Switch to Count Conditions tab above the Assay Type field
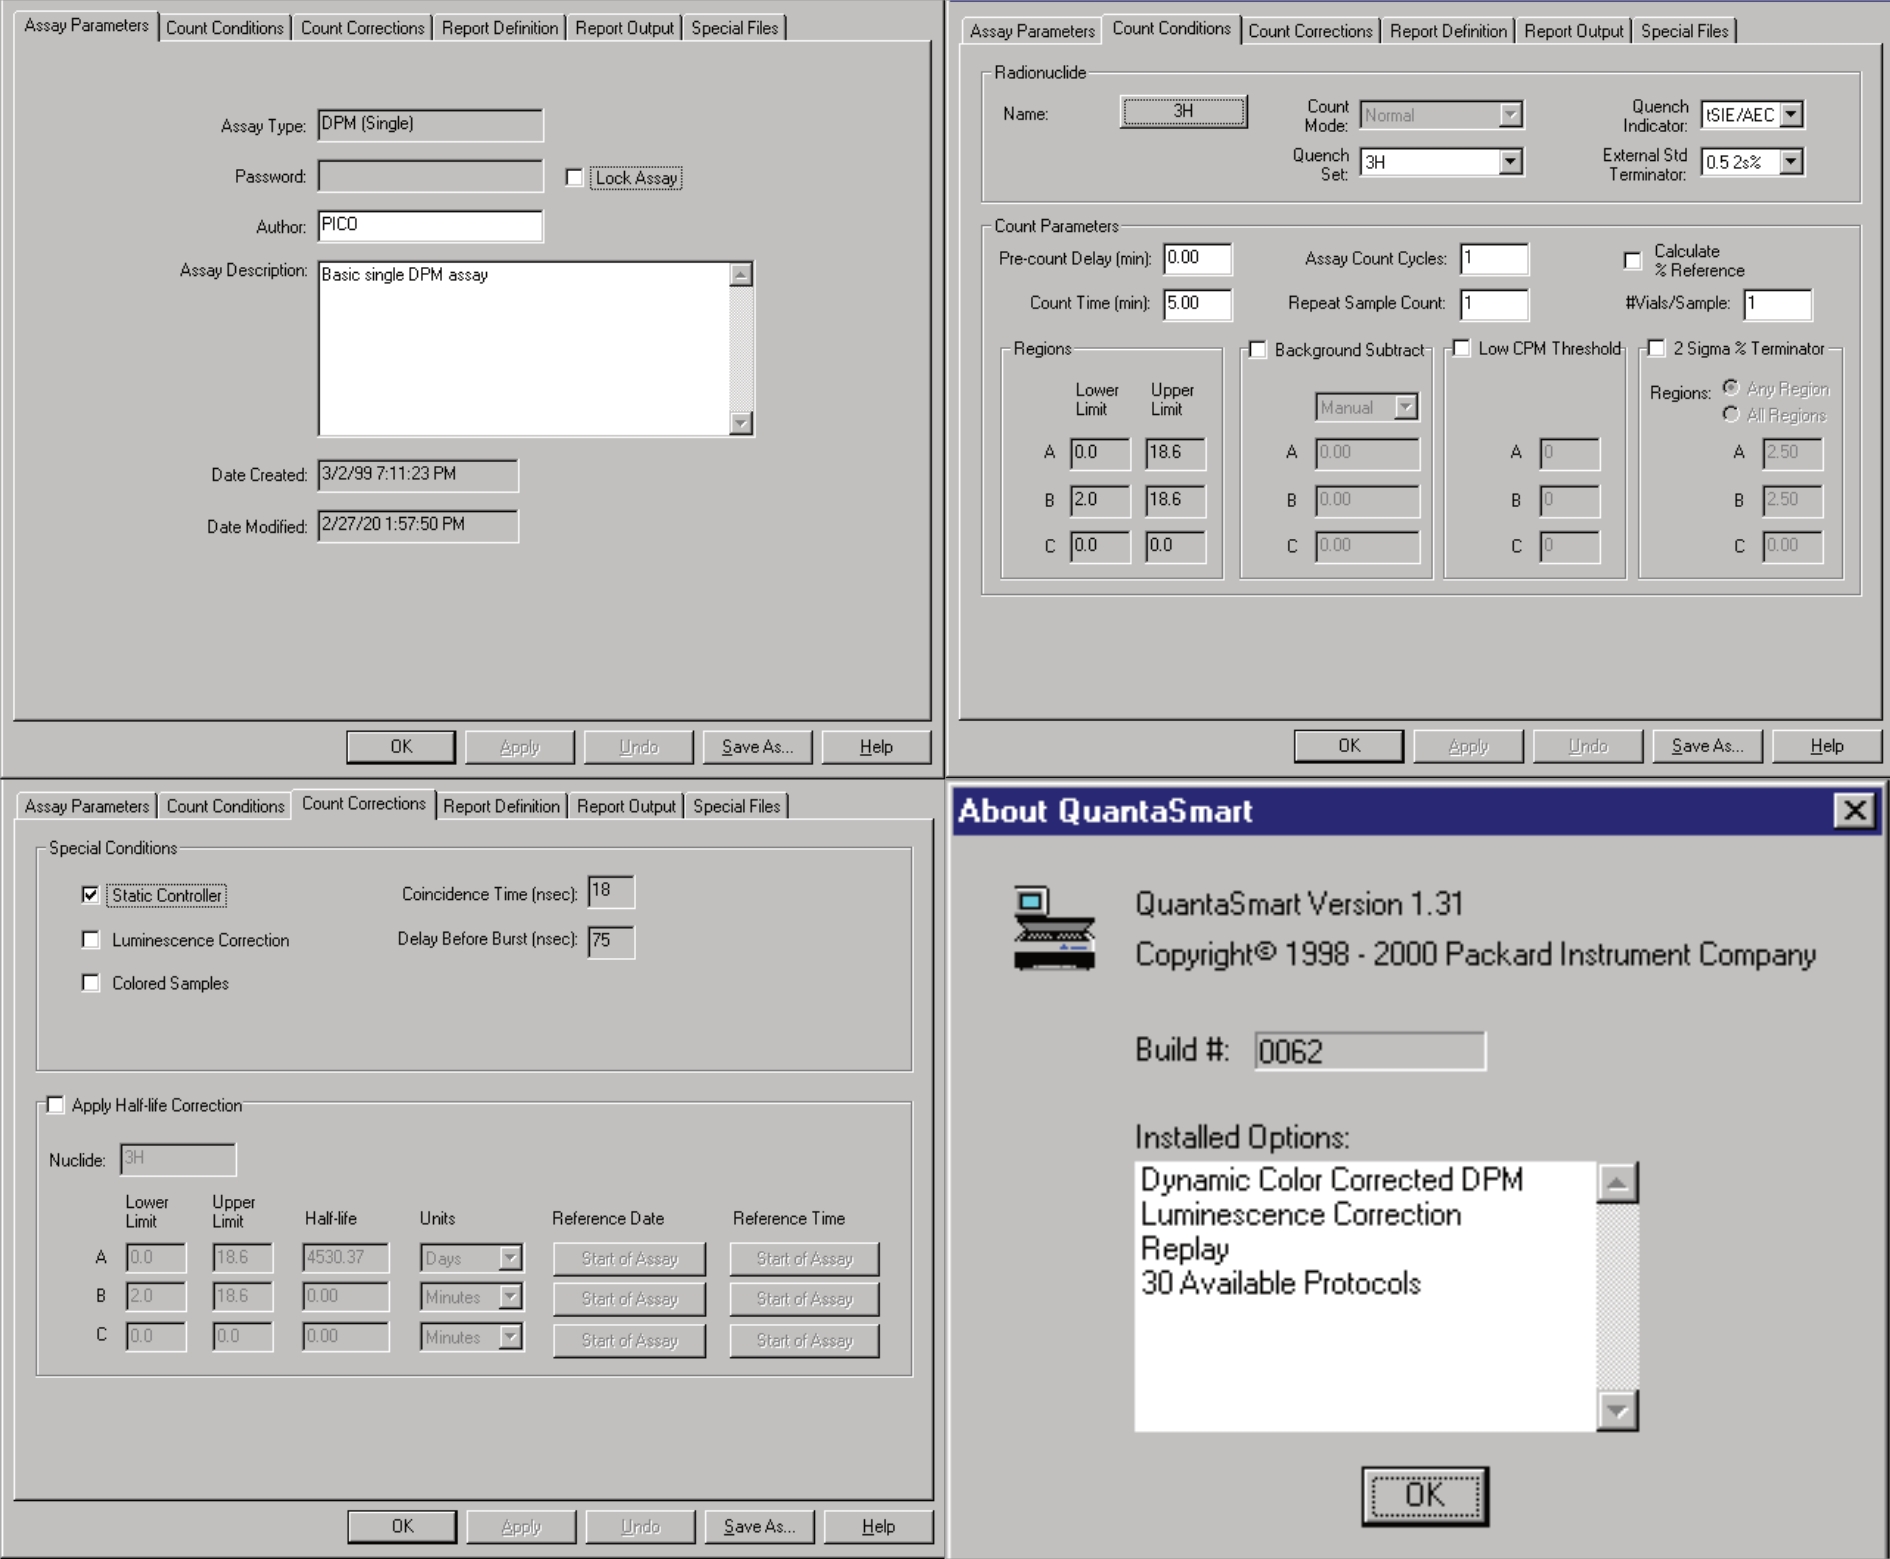The width and height of the screenshot is (1890, 1559). [224, 28]
